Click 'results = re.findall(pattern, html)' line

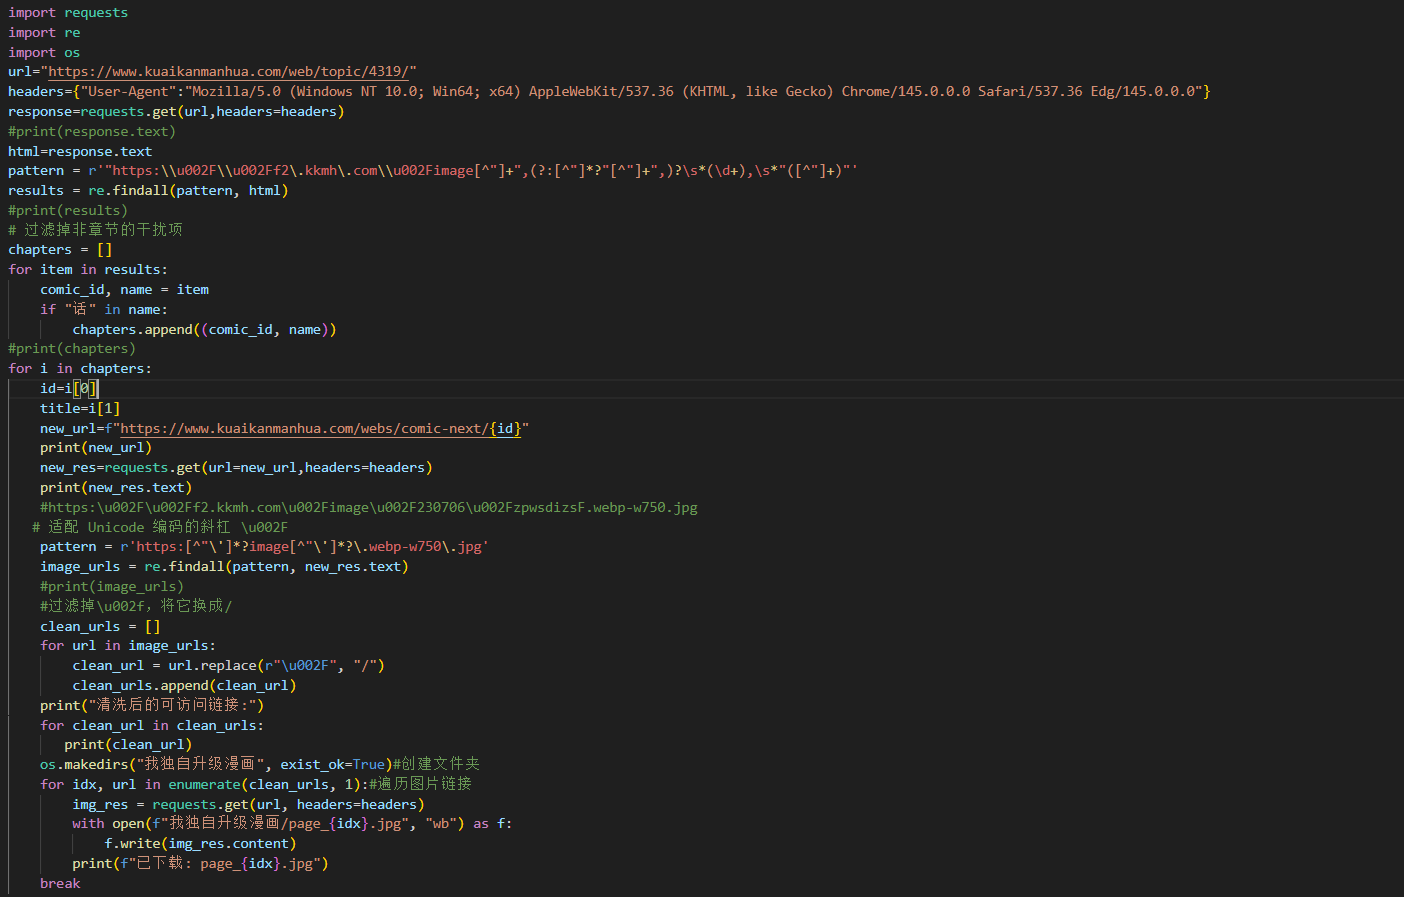point(148,191)
